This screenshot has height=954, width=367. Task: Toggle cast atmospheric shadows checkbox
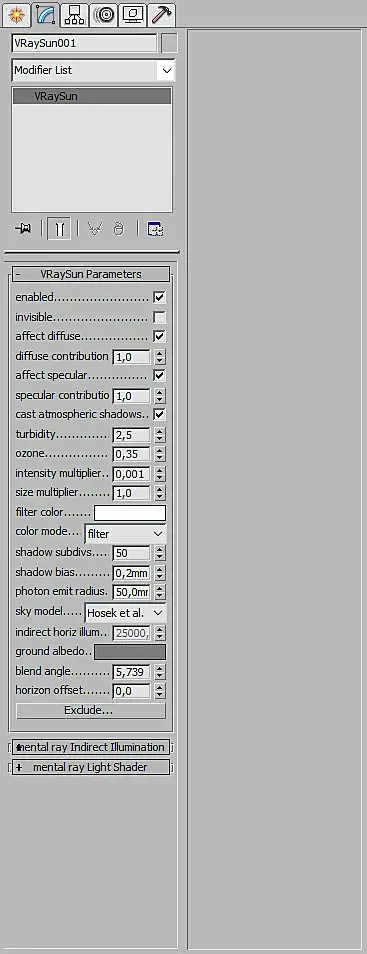pos(159,414)
